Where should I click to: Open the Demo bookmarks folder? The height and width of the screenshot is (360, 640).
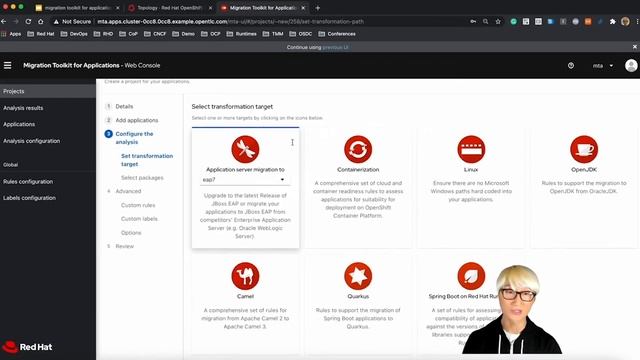click(x=183, y=34)
